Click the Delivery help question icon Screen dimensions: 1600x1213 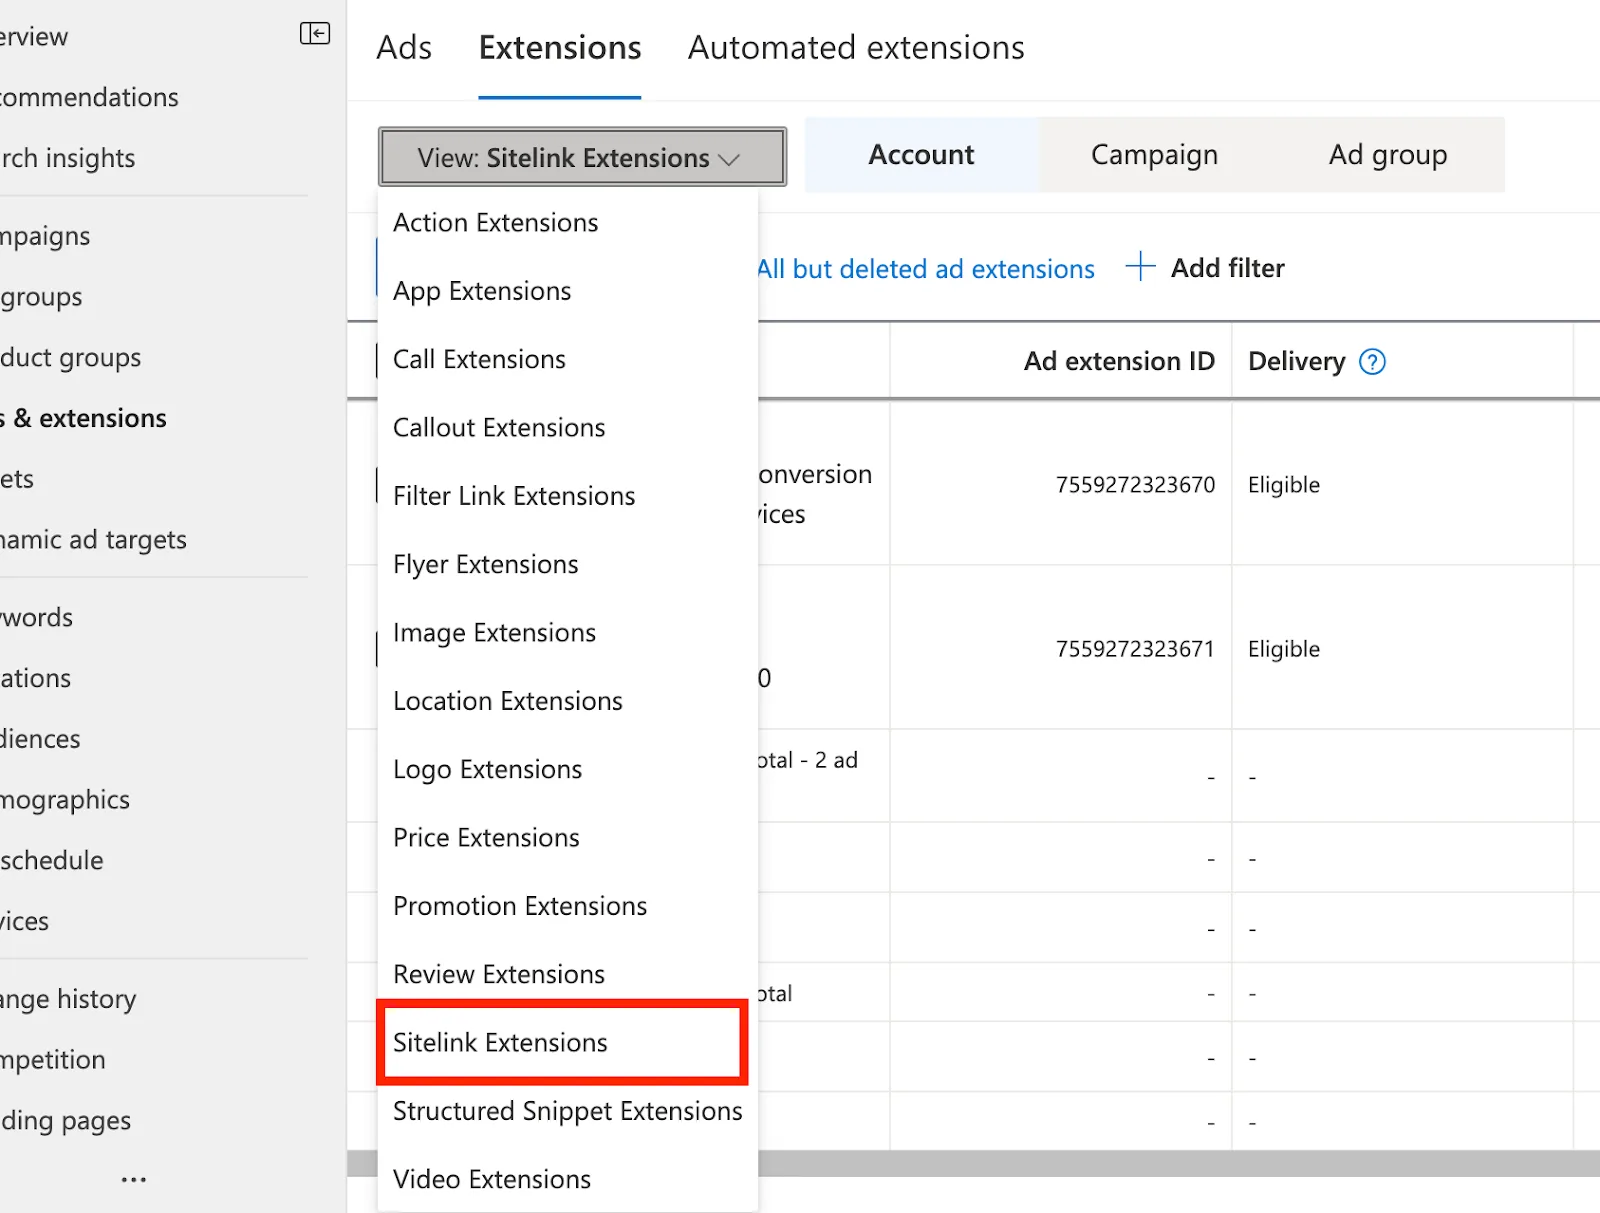click(x=1372, y=362)
